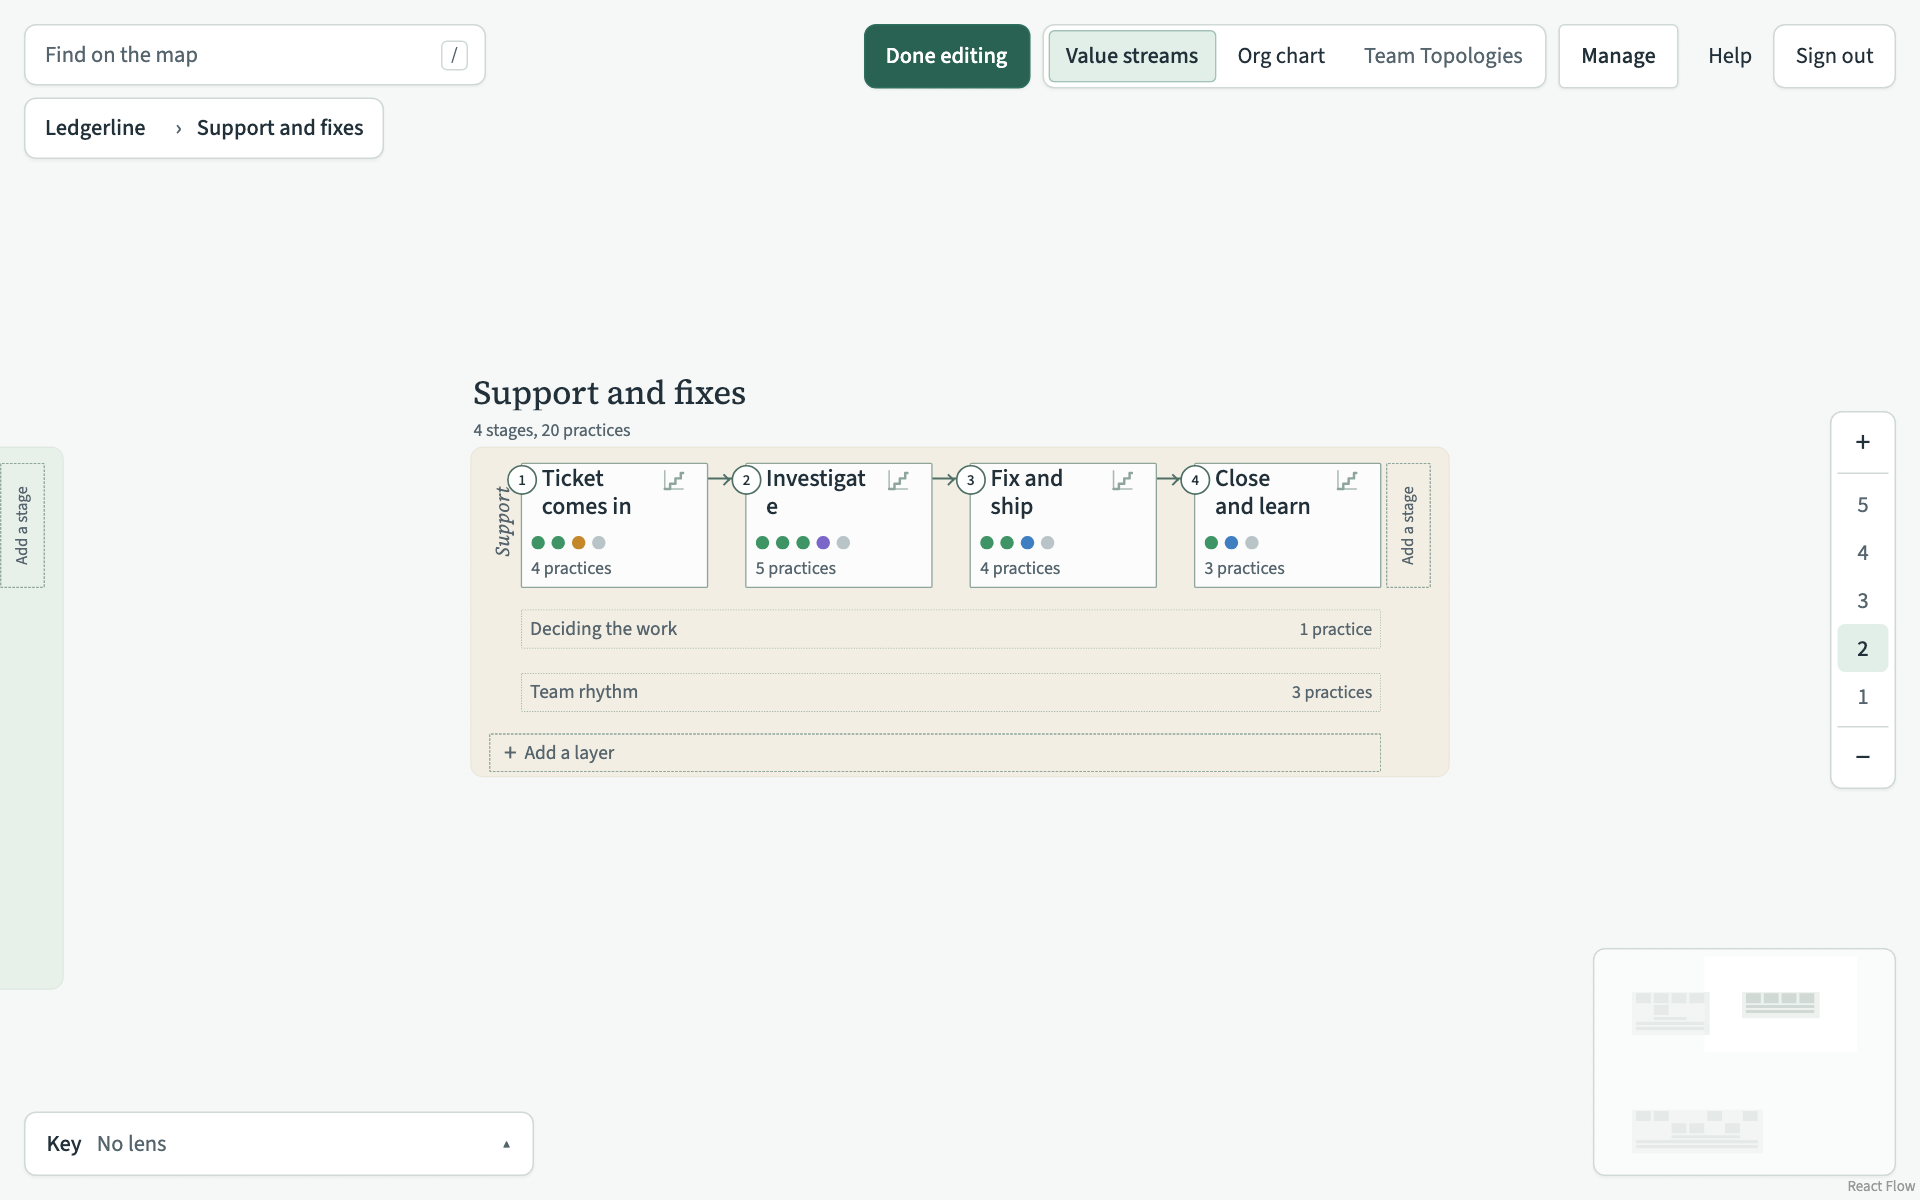The height and width of the screenshot is (1200, 1920).
Task: Select zoom level 3
Action: [x=1862, y=601]
